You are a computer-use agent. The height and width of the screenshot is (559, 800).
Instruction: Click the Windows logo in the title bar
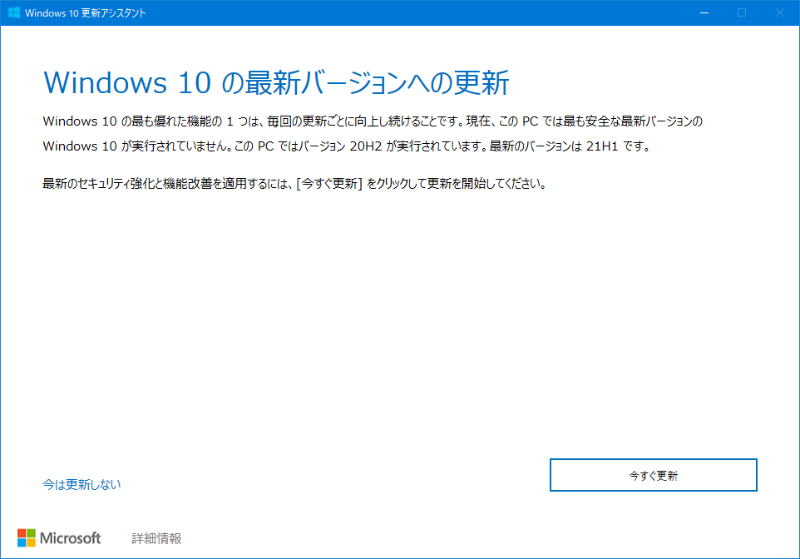[x=14, y=13]
